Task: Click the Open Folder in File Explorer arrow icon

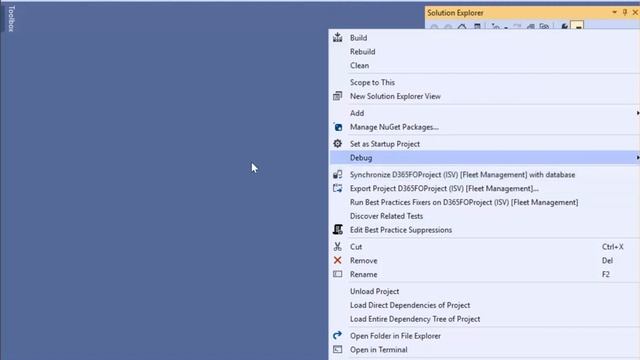Action: [337, 336]
